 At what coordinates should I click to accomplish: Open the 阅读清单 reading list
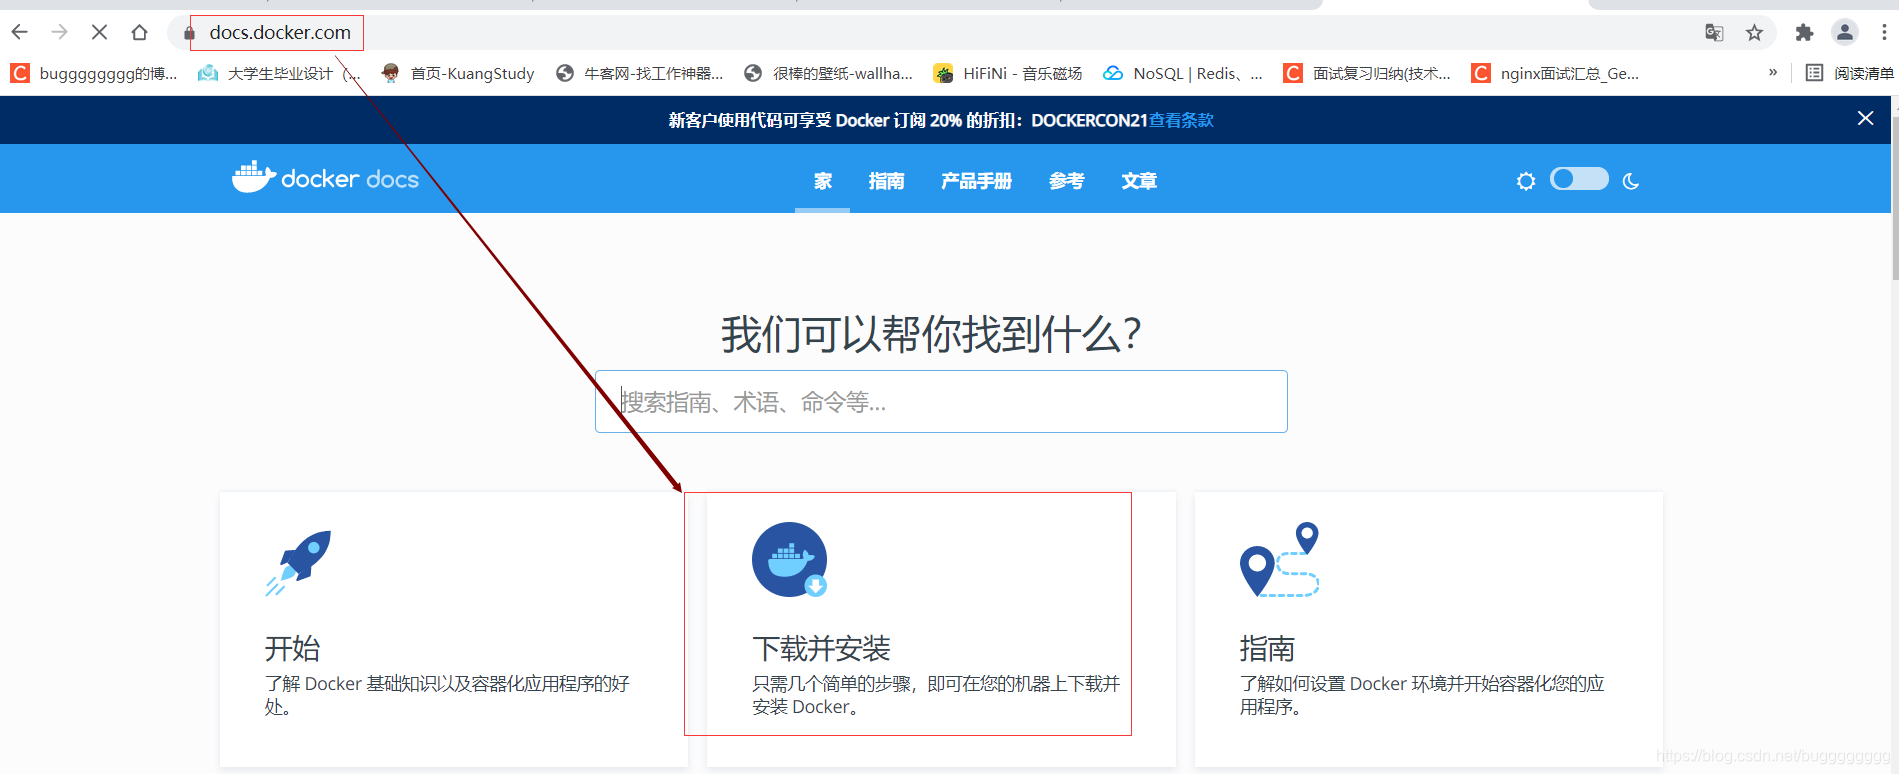coord(1850,73)
